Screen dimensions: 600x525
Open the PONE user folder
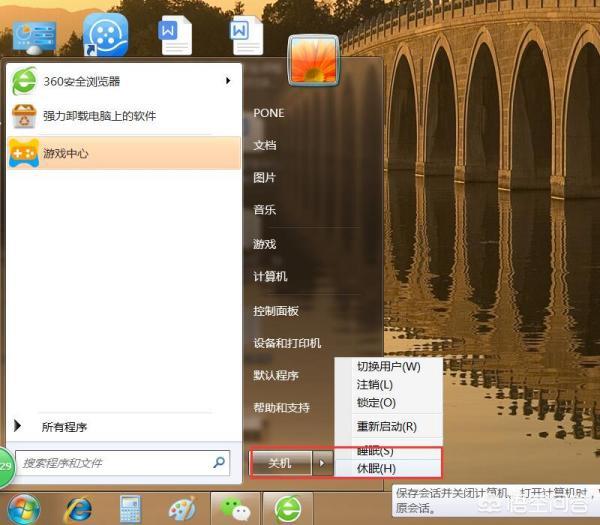click(269, 113)
